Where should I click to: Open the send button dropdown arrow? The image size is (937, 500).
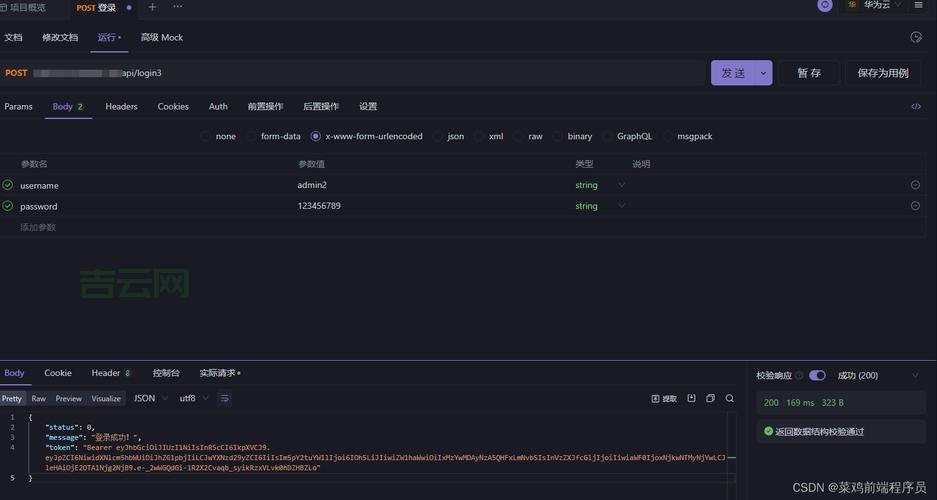763,73
